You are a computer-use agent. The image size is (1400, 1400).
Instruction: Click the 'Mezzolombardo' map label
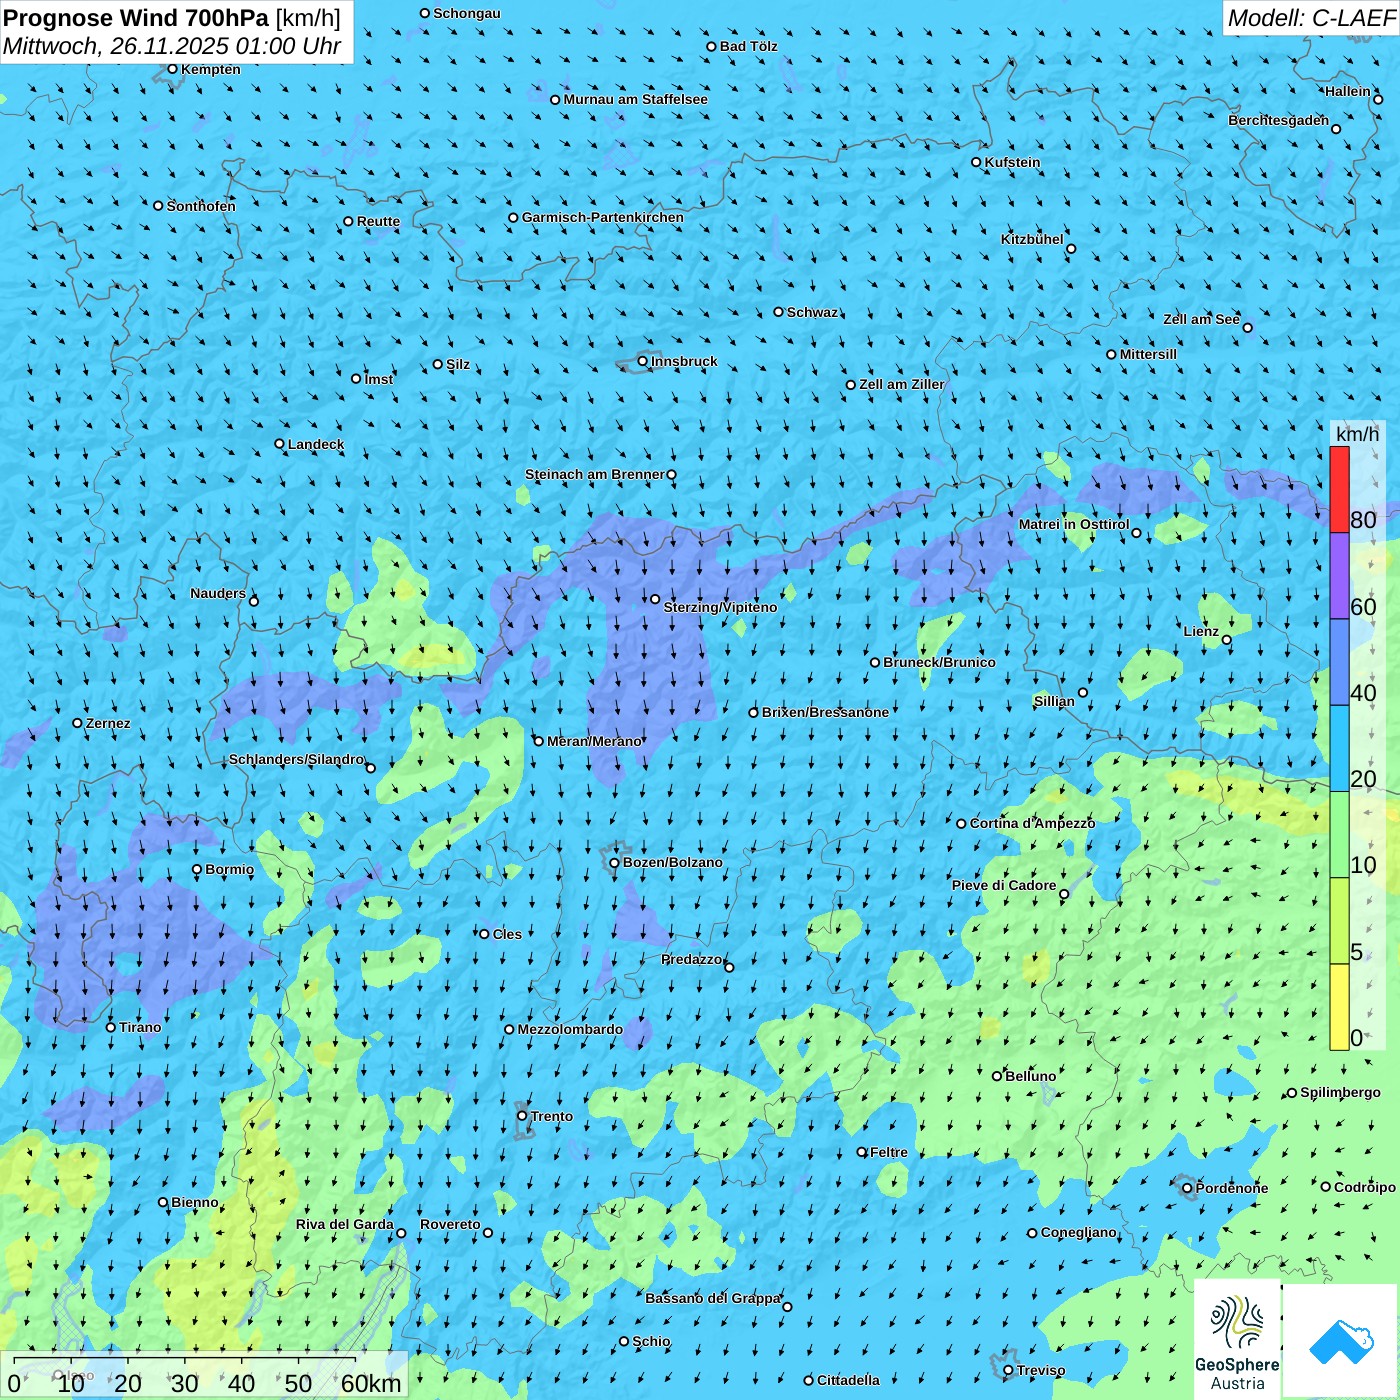click(x=570, y=1029)
